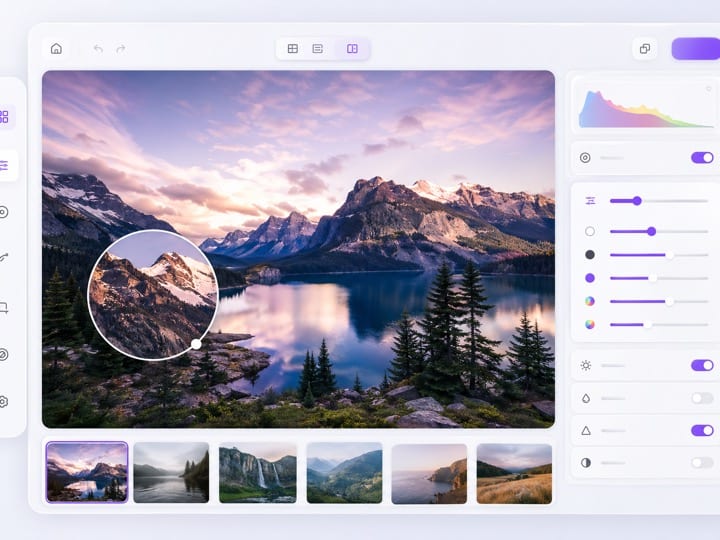Click the white circle highlights icon

(x=590, y=231)
